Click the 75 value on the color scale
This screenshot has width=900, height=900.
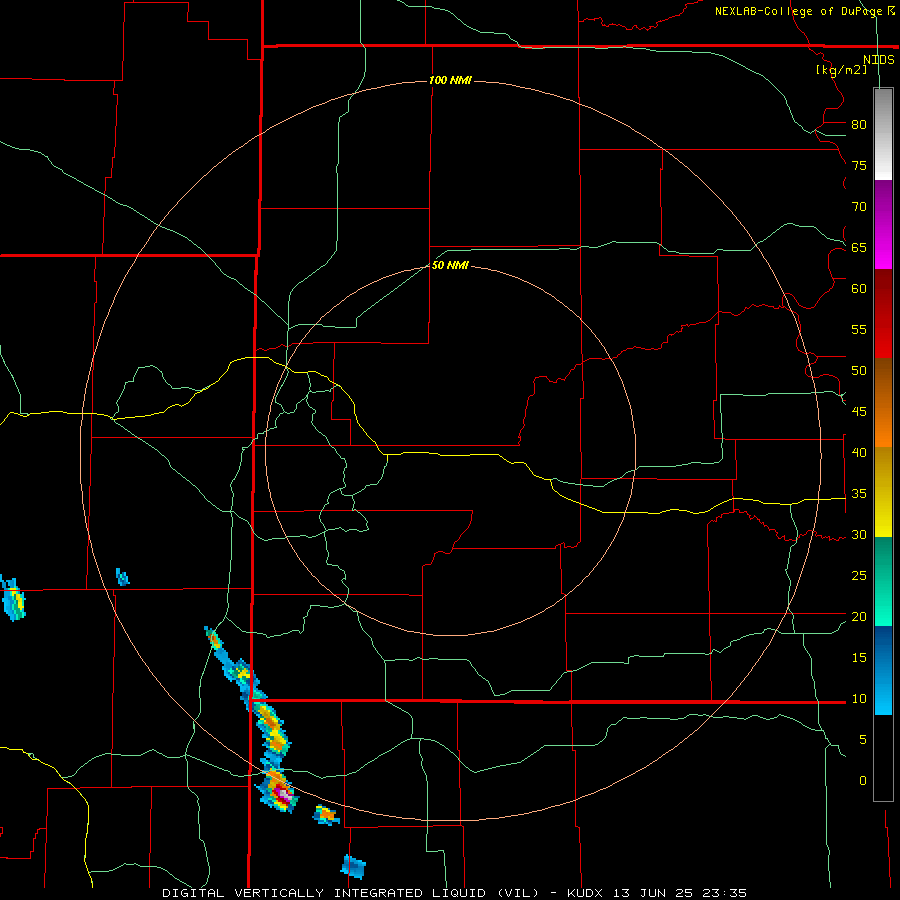click(x=859, y=166)
